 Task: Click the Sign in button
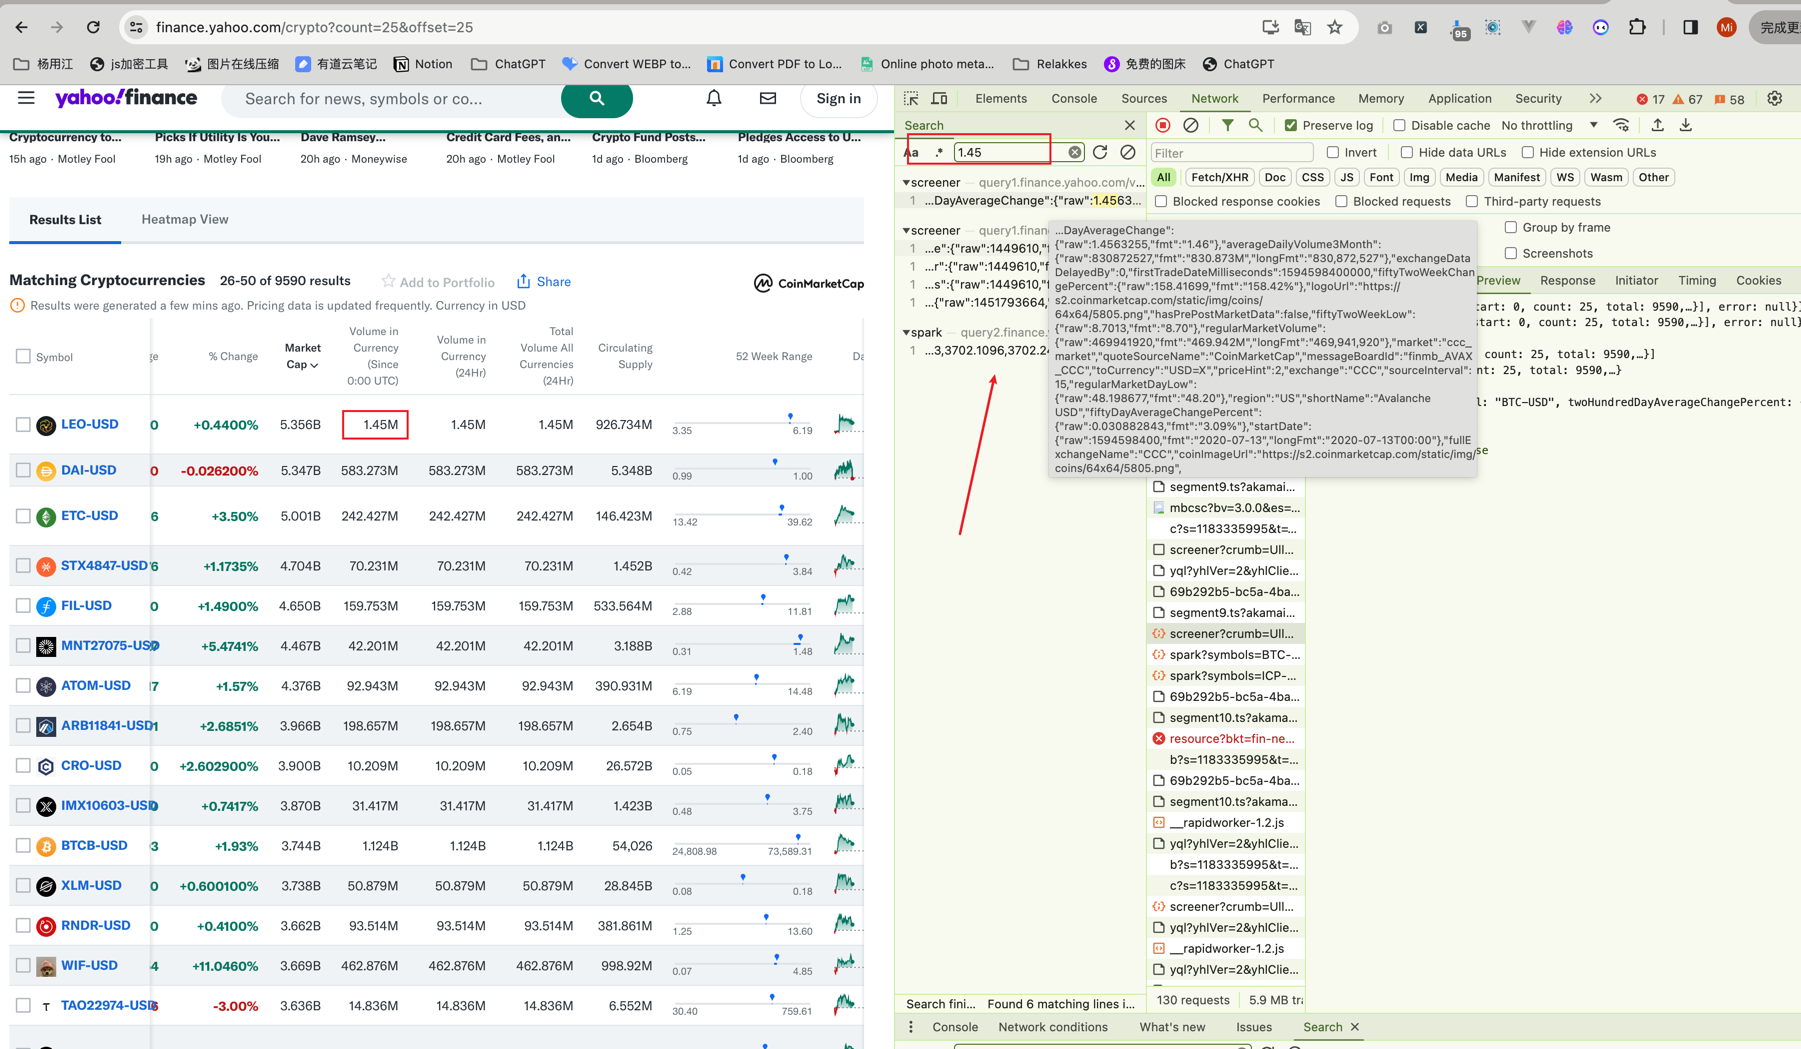tap(838, 98)
